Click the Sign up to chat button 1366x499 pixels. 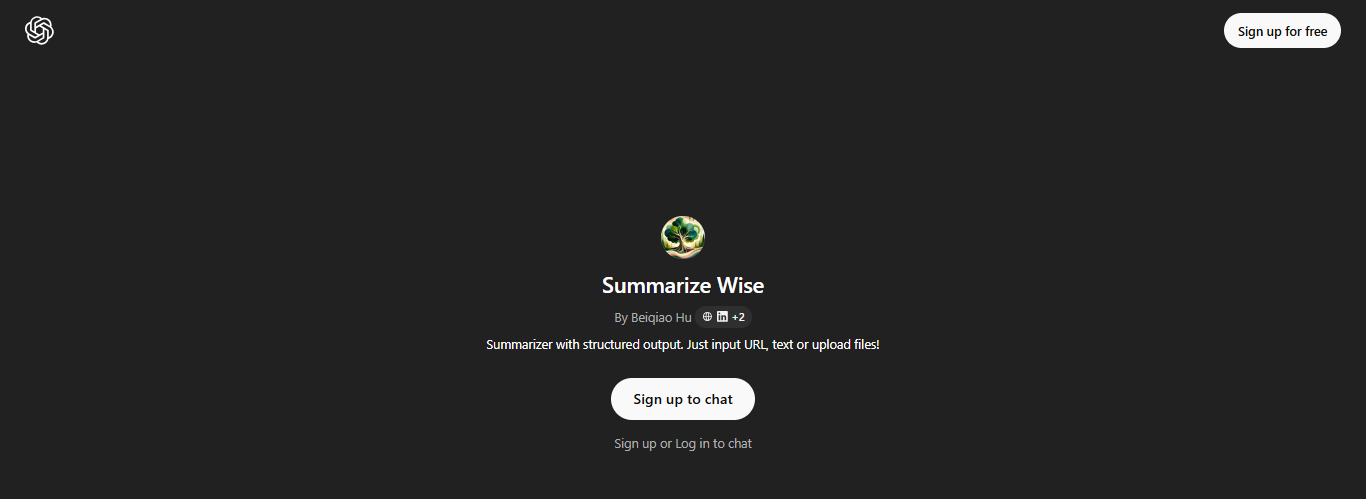pyautogui.click(x=683, y=399)
